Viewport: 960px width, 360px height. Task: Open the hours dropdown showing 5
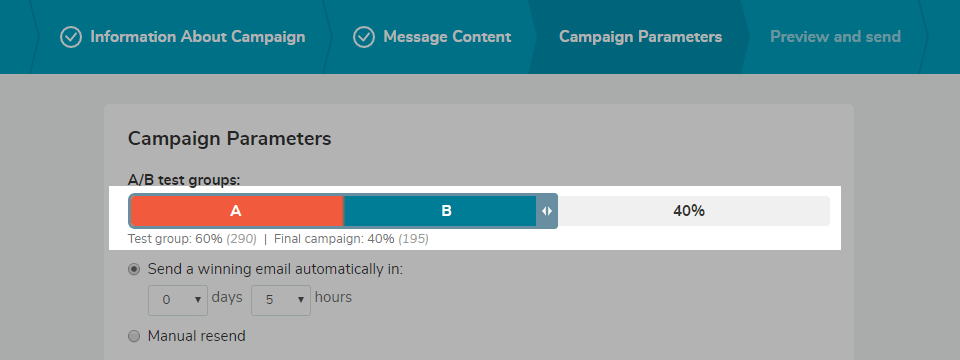pos(281,300)
